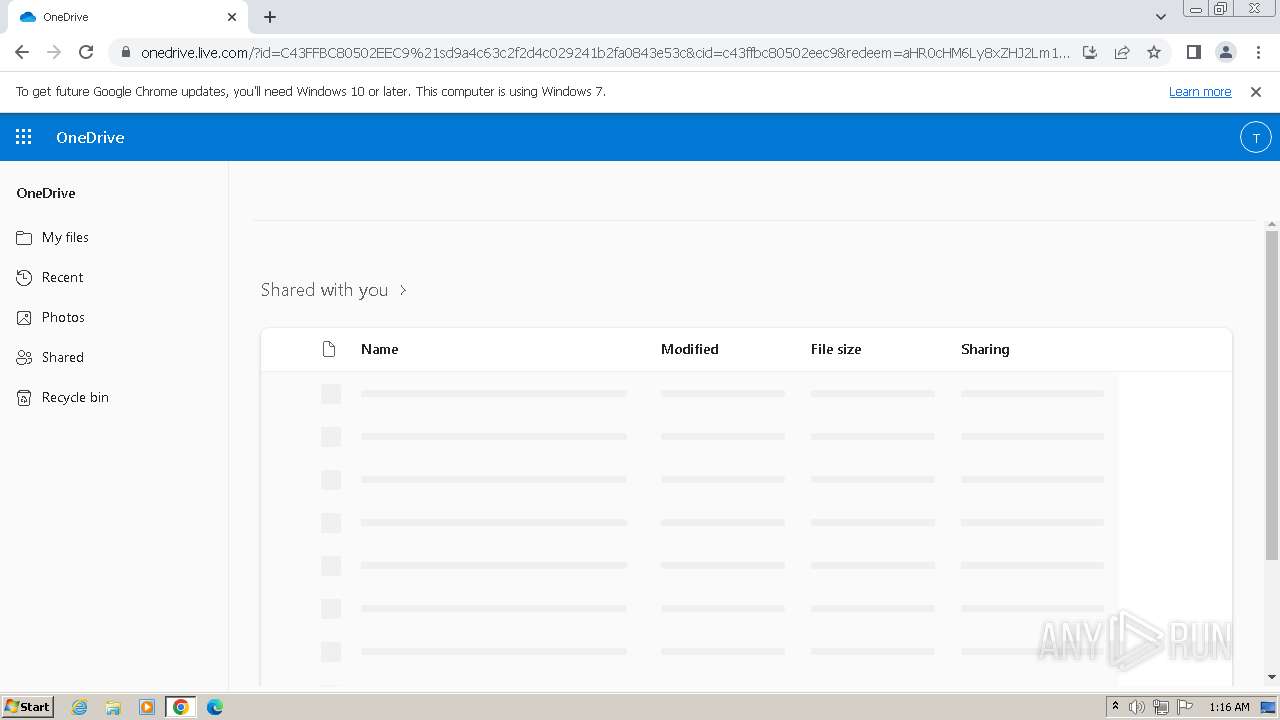1280x720 pixels.
Task: Close the OneDrive tab
Action: click(x=232, y=17)
